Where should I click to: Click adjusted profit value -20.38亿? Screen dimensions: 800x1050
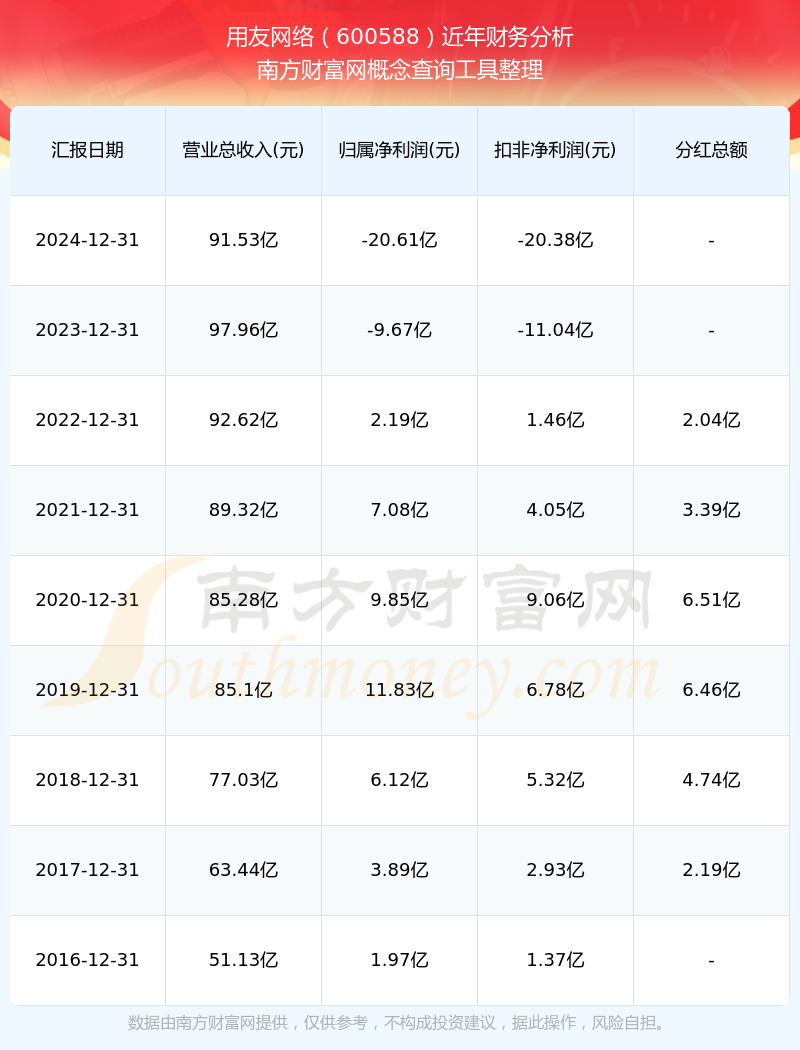[555, 240]
